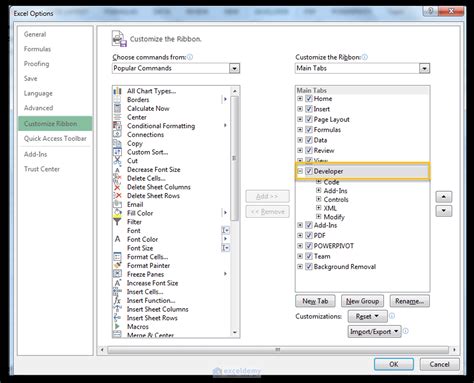Click the Fill Color bucket icon
Screen dimensions: 474x383
click(117, 213)
